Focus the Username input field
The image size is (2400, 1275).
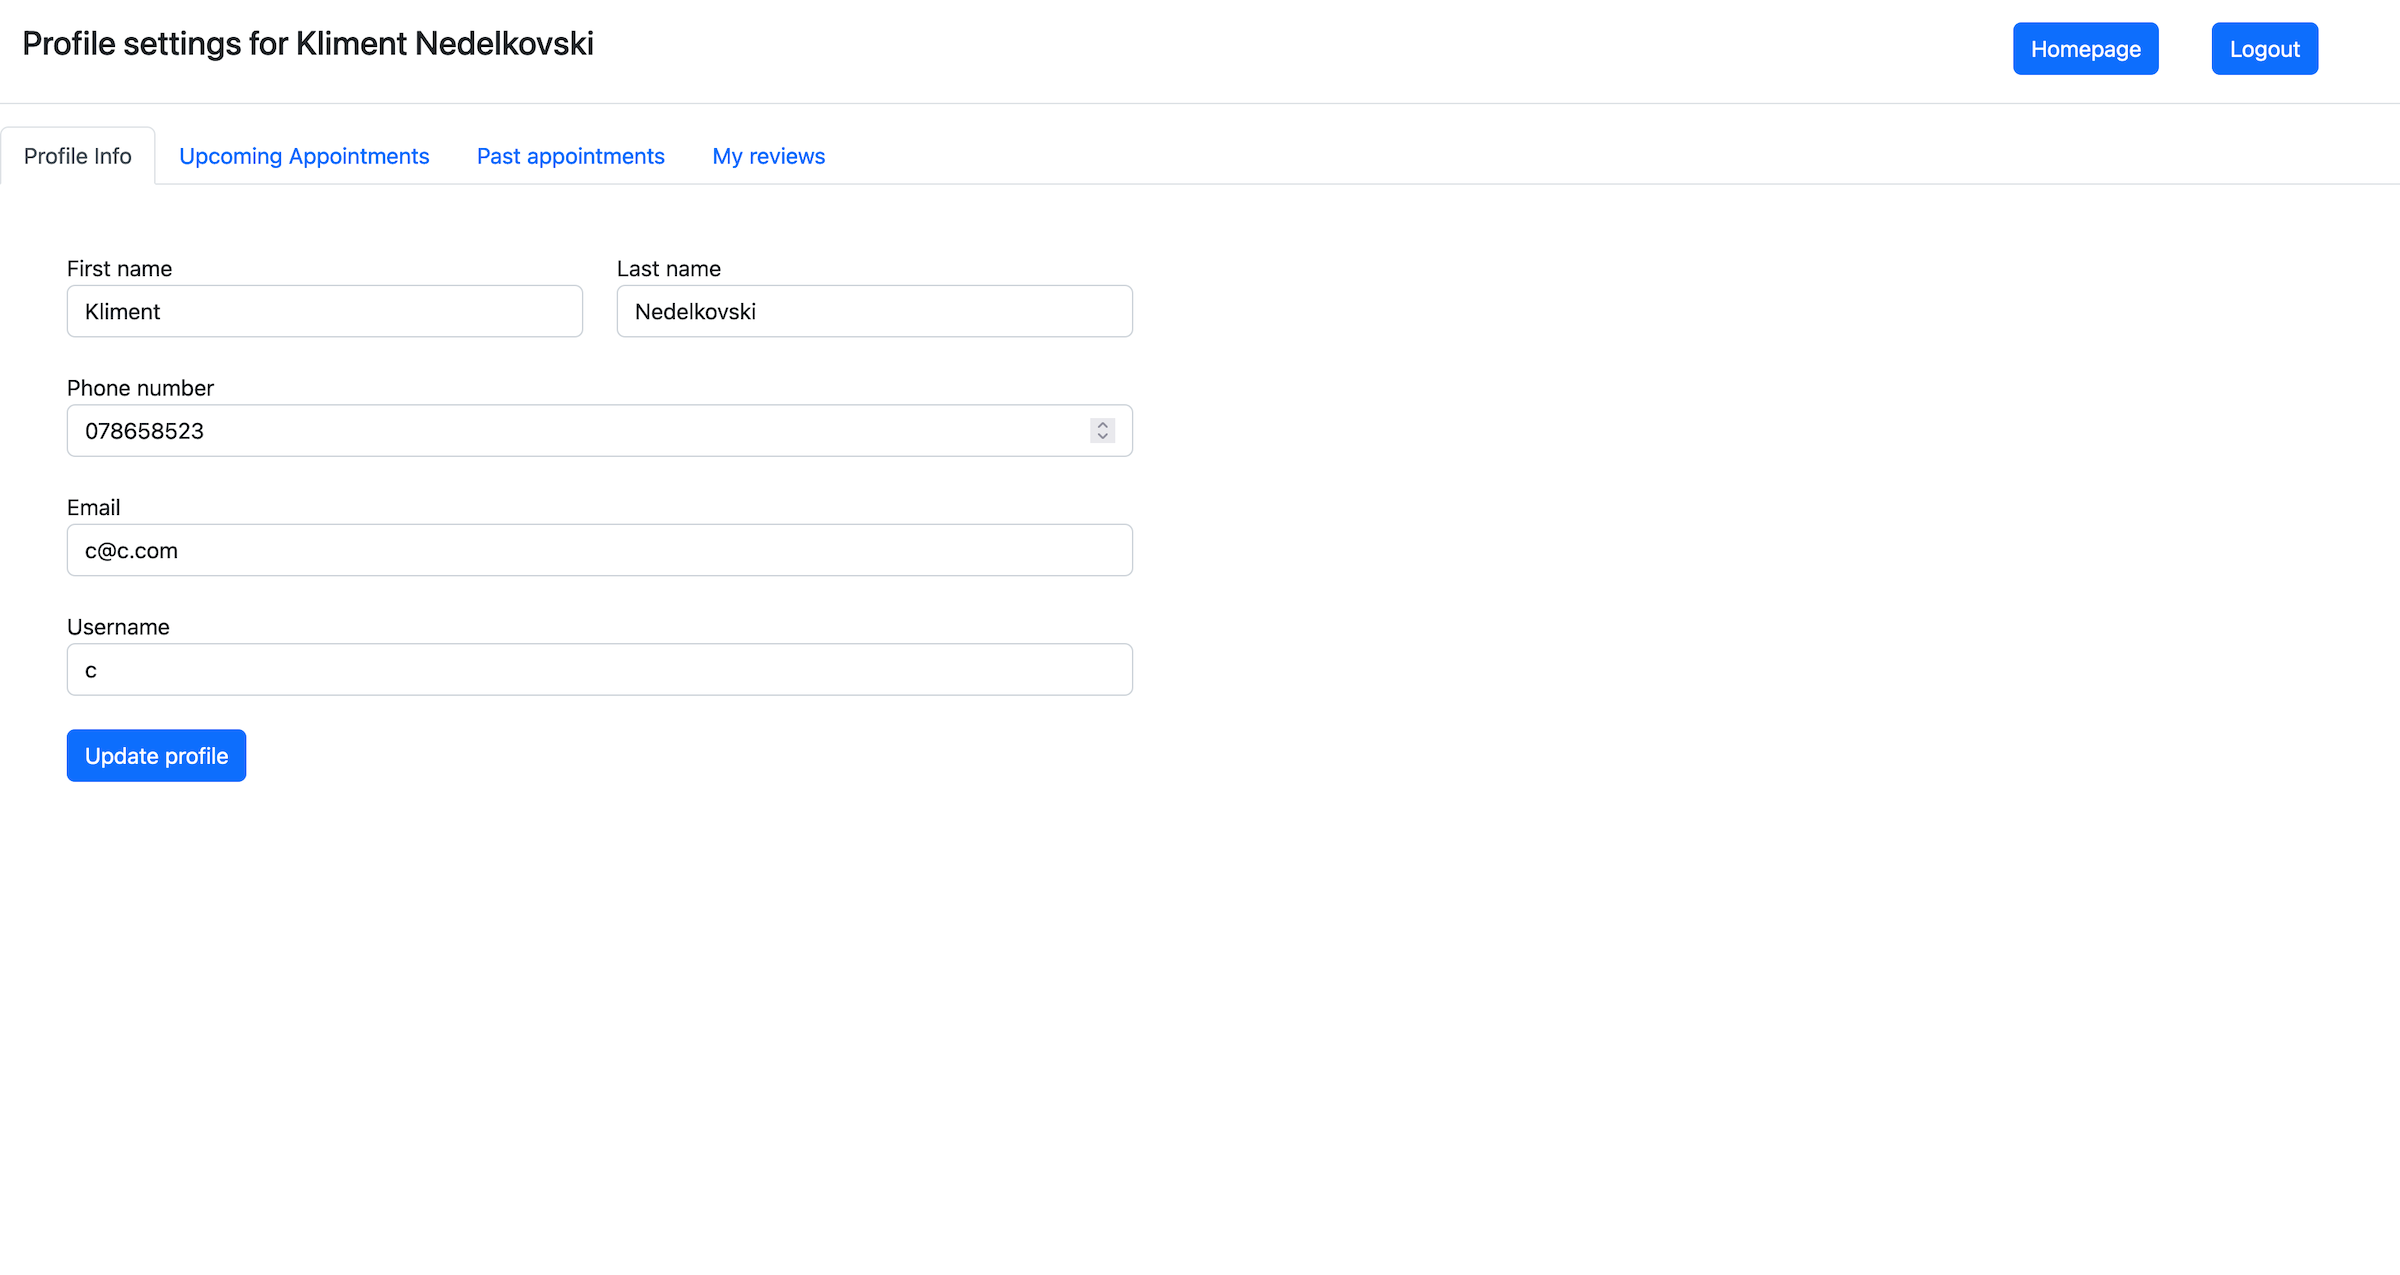599,670
